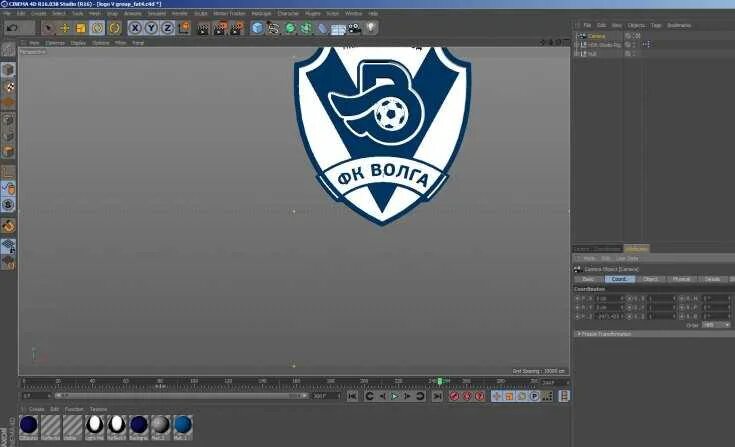Open the deformer objects icon
Viewport: 735px width, 447px height.
point(322,28)
